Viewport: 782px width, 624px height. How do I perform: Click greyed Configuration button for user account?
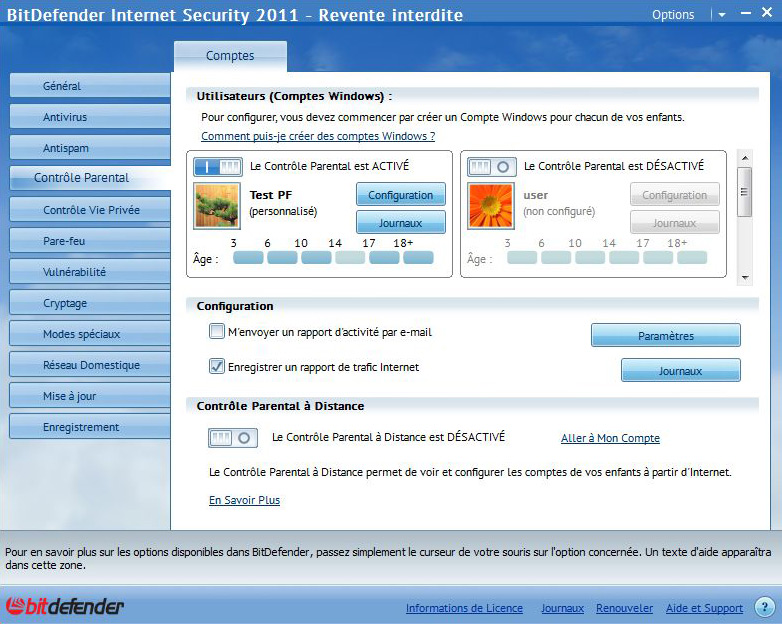coord(674,195)
